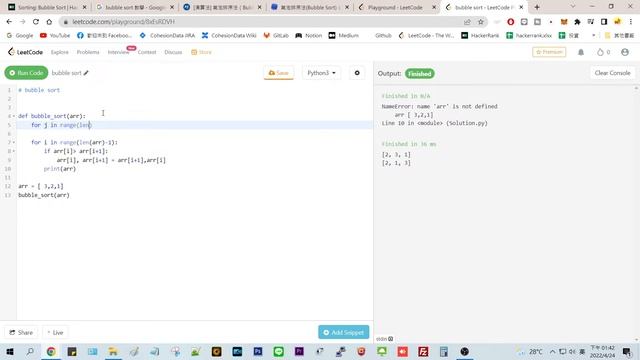Open the tab search chevron
640x360 pixels.
tap(573, 7)
